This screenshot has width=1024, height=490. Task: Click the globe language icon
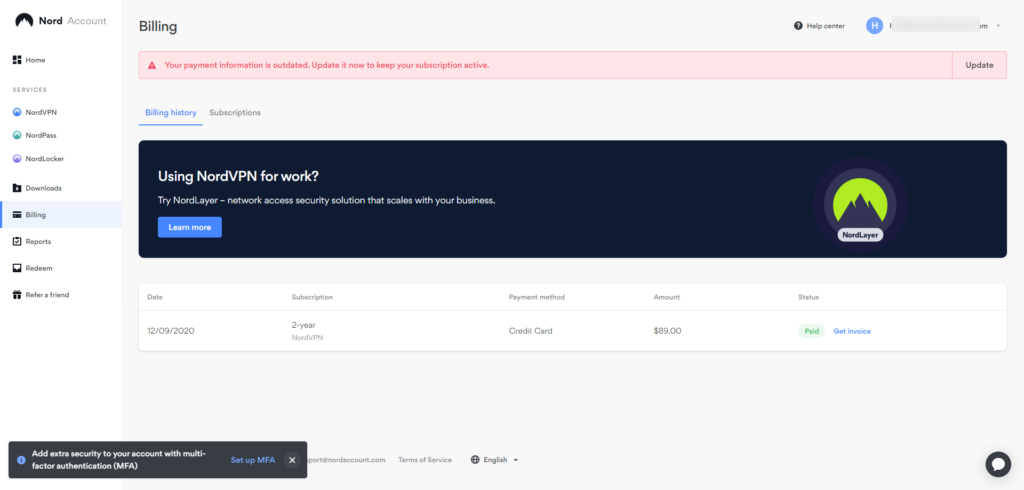pyautogui.click(x=475, y=460)
